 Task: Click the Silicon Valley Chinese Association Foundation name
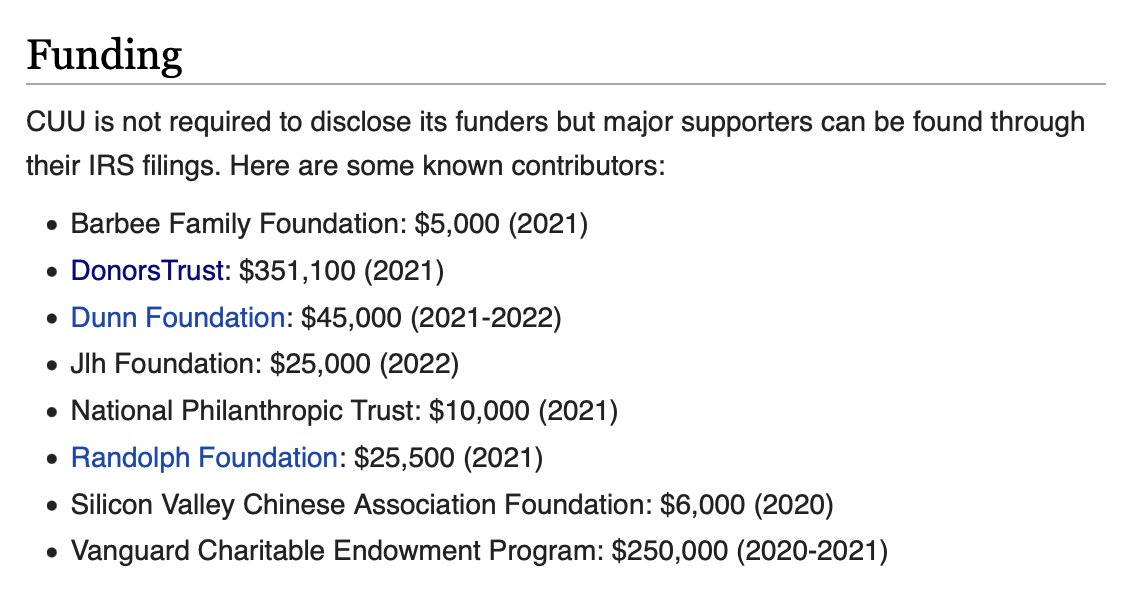tap(358, 505)
